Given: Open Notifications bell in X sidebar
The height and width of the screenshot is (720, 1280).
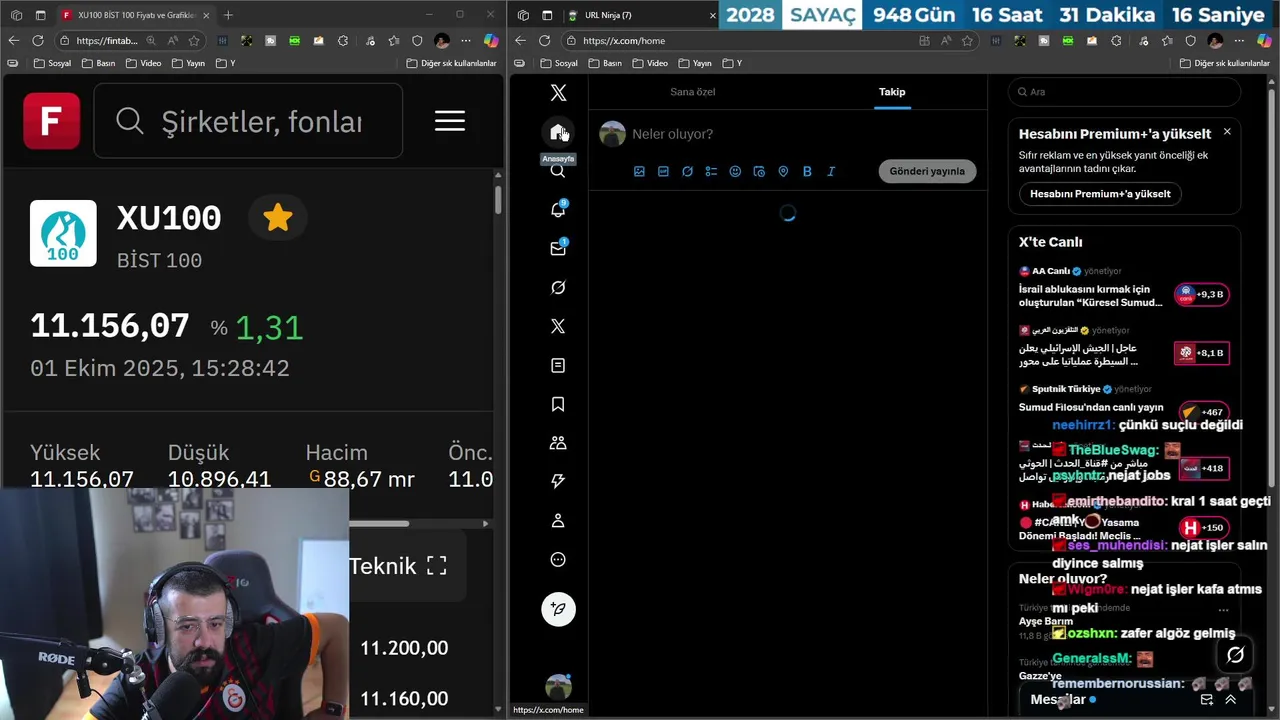Looking at the screenshot, I should click(x=558, y=209).
